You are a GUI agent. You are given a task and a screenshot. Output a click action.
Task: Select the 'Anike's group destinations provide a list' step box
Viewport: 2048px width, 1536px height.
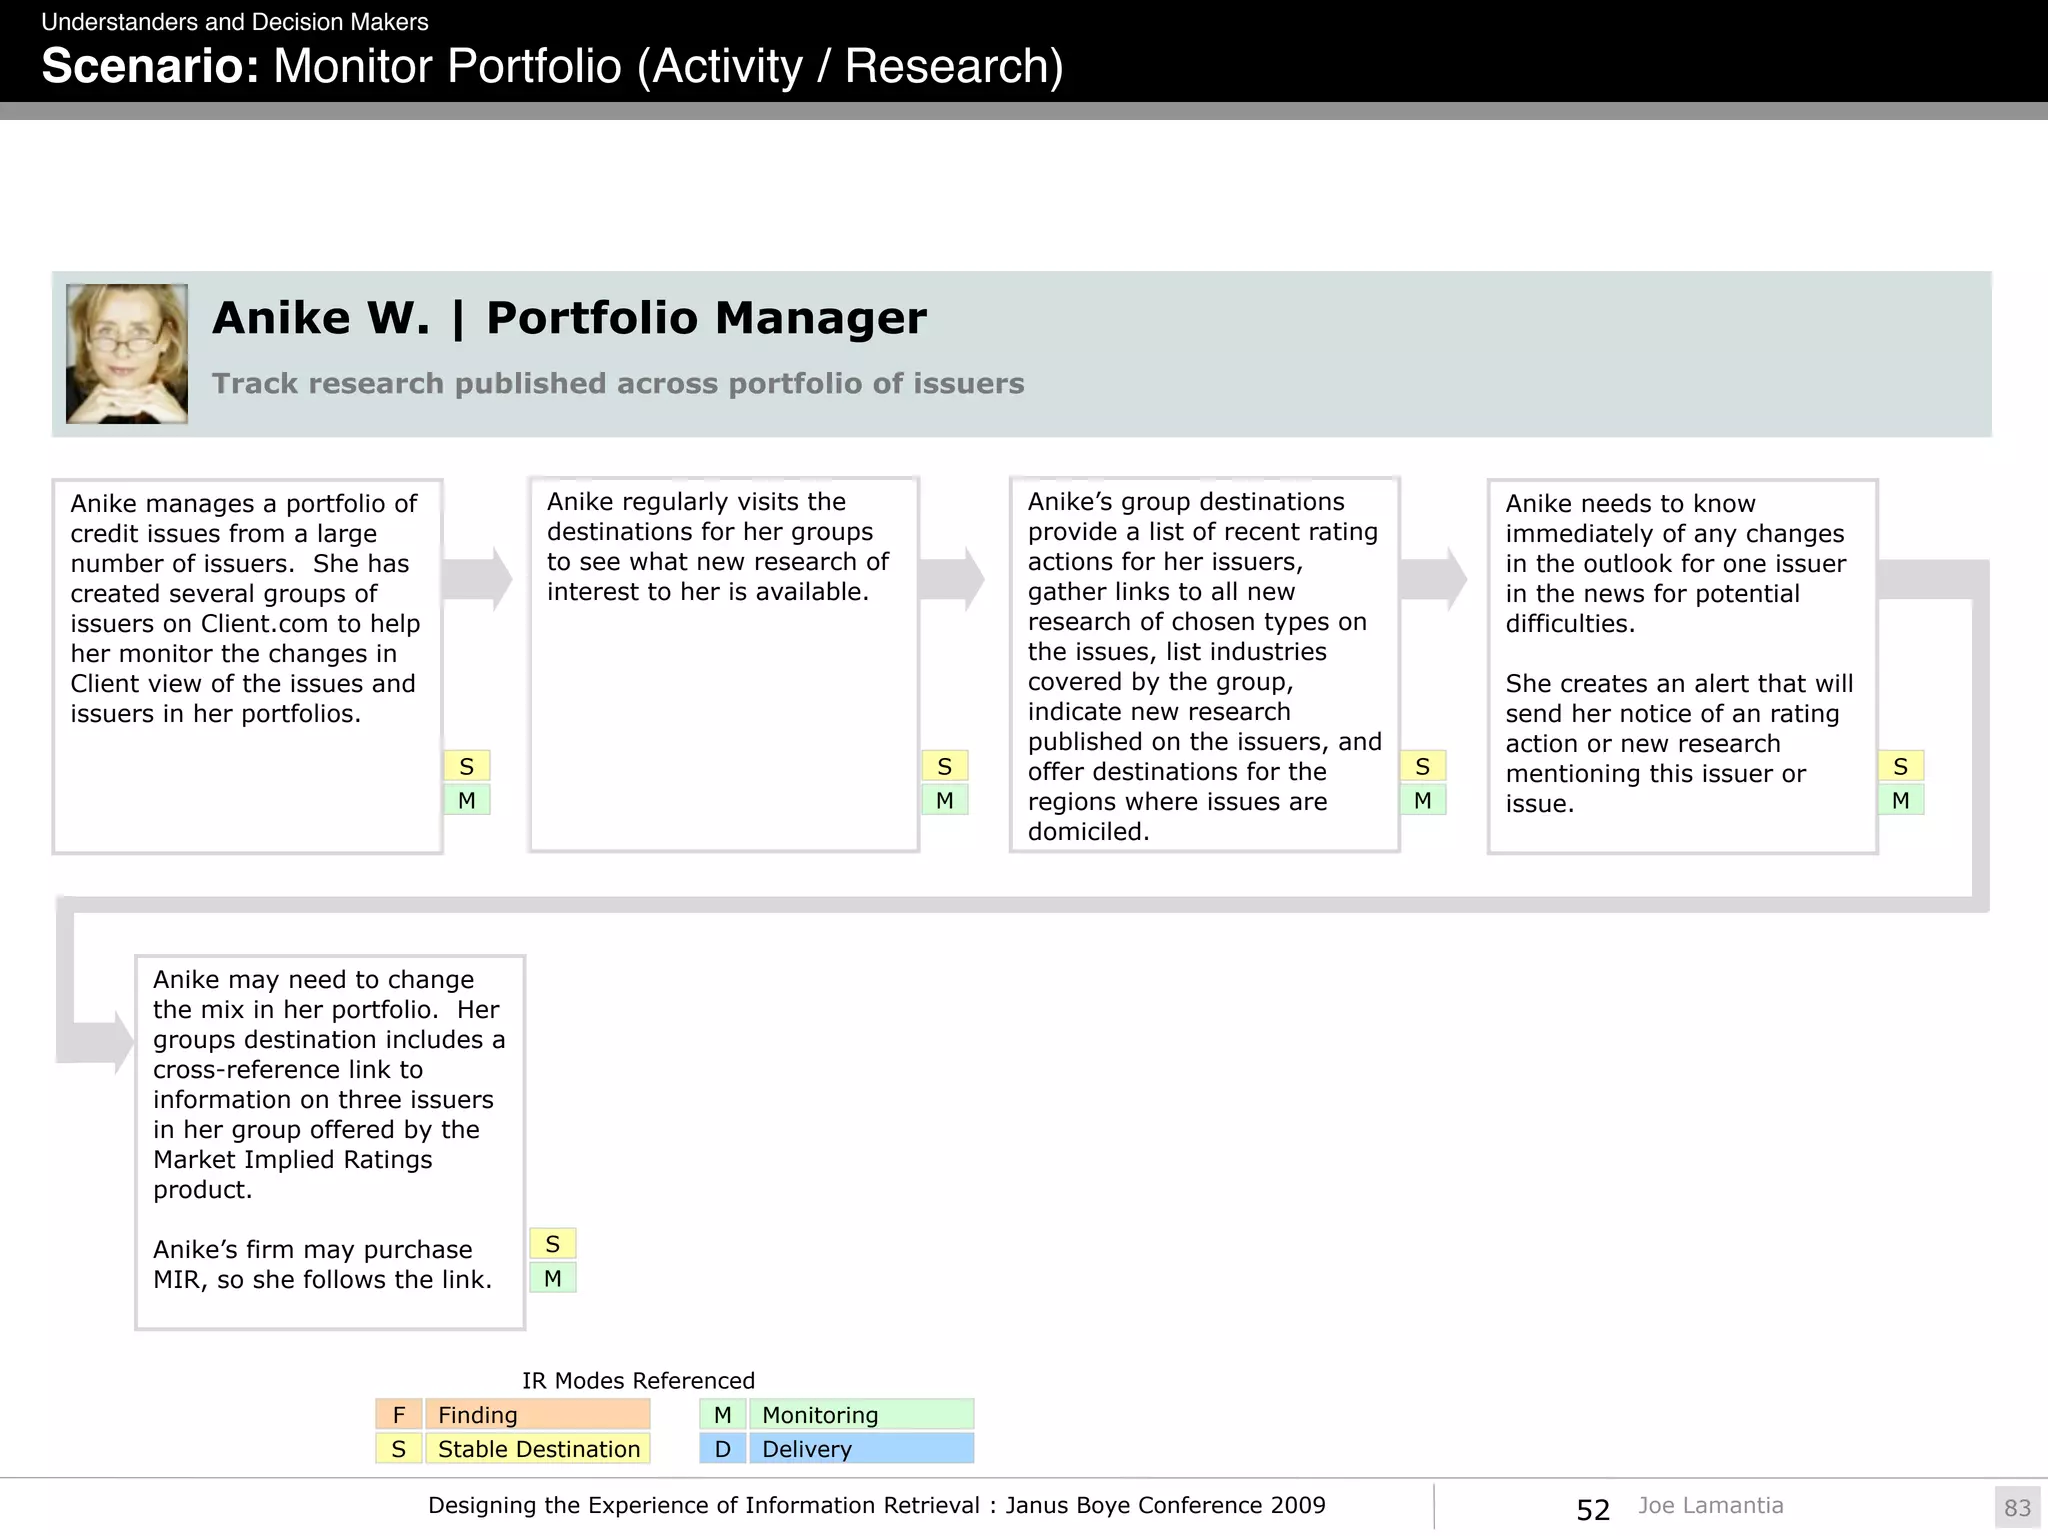[x=1205, y=664]
